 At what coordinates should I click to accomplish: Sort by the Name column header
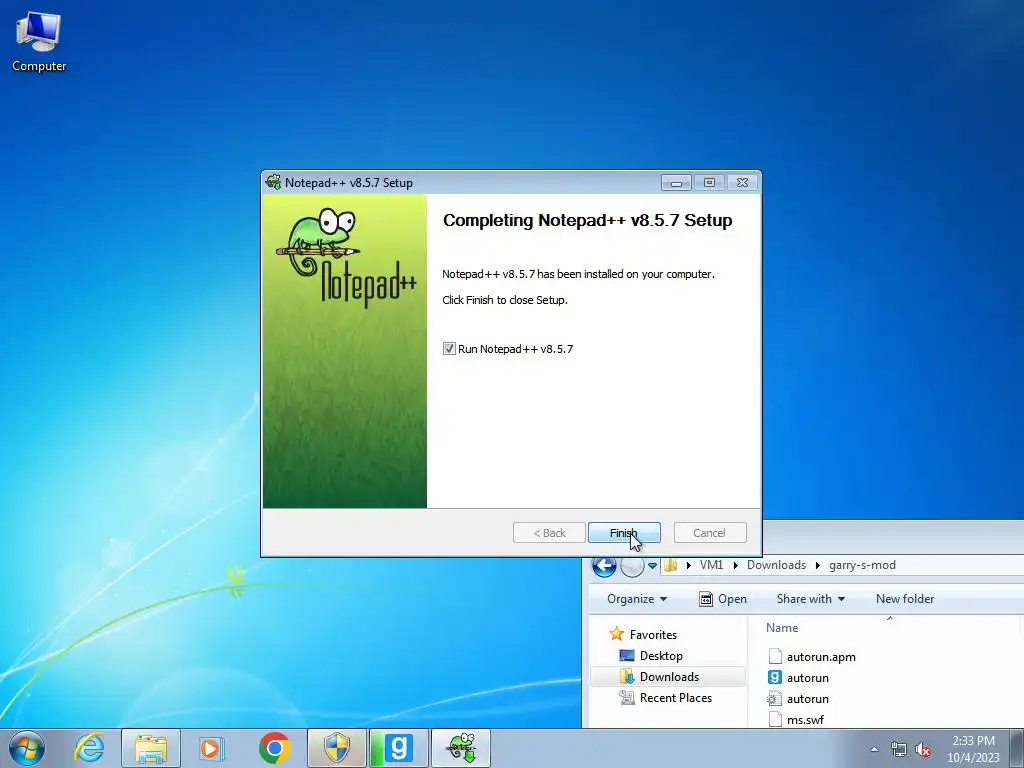782,628
